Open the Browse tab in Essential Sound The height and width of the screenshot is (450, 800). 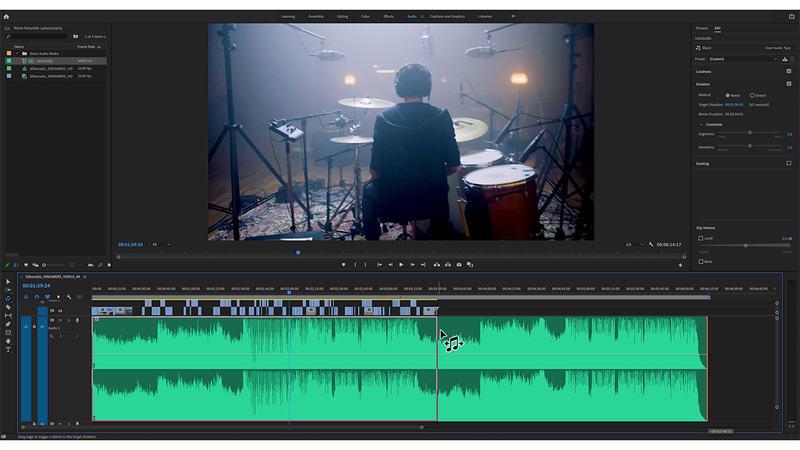click(x=702, y=29)
